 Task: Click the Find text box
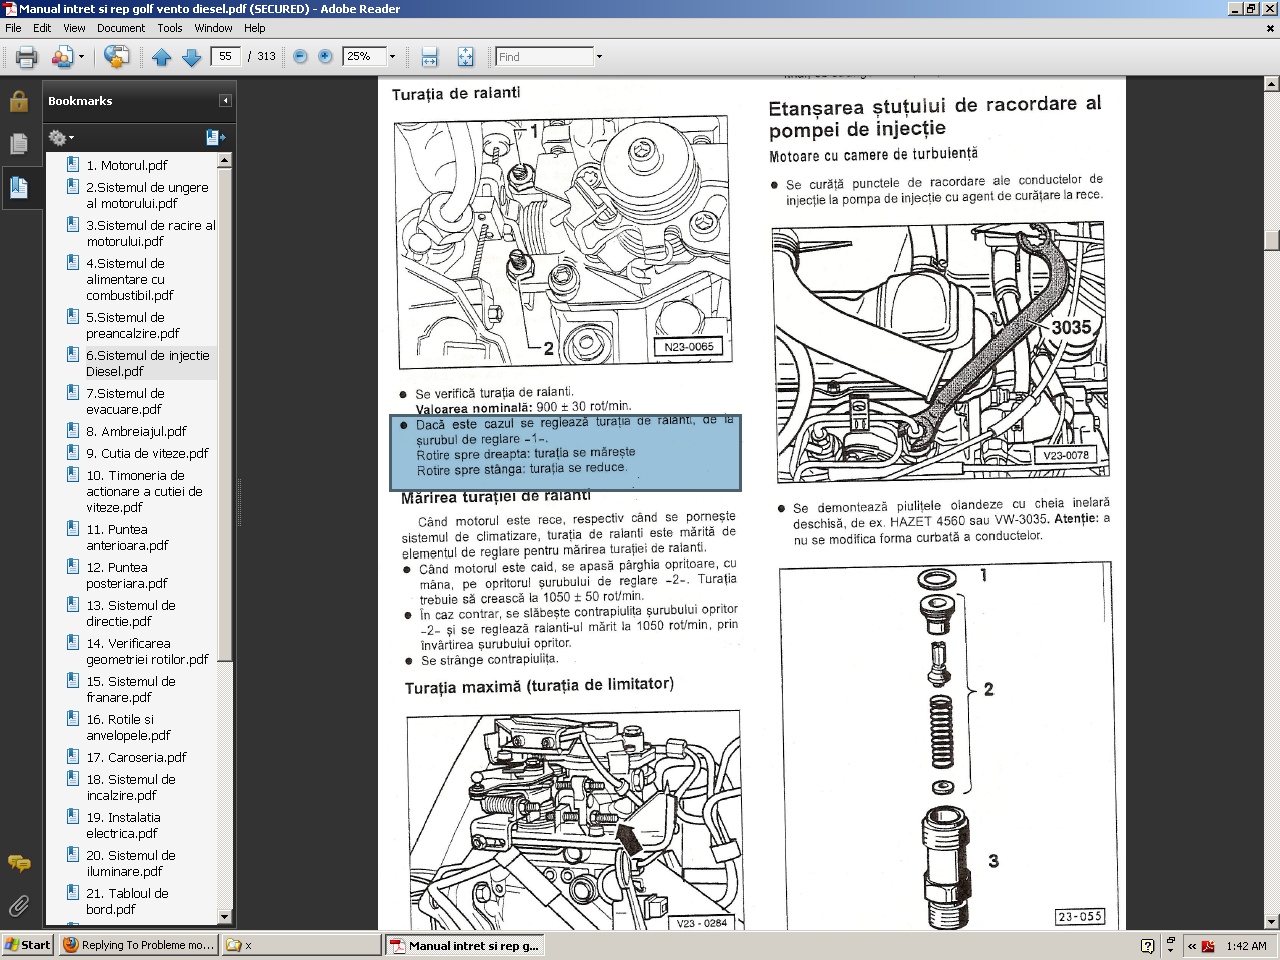544,57
